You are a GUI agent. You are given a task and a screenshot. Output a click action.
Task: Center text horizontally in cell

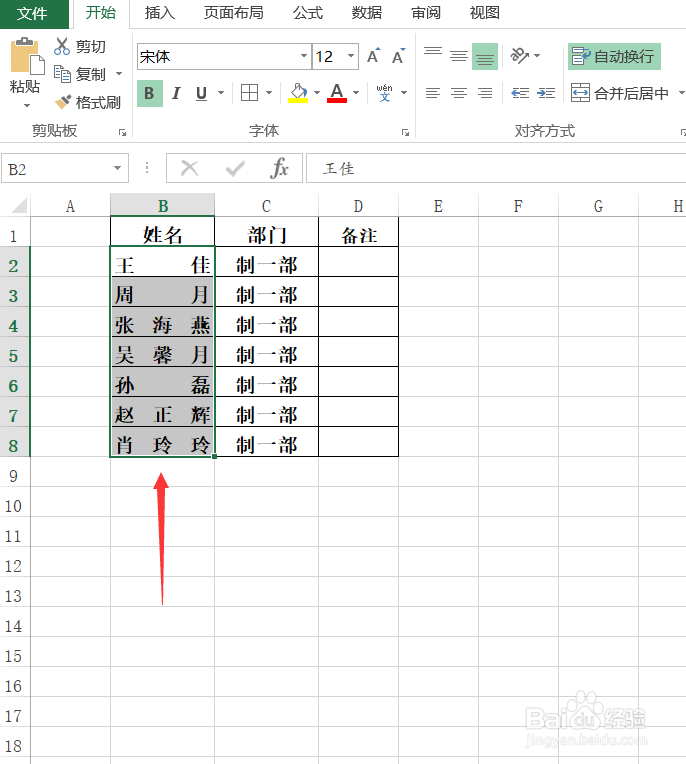pos(458,93)
